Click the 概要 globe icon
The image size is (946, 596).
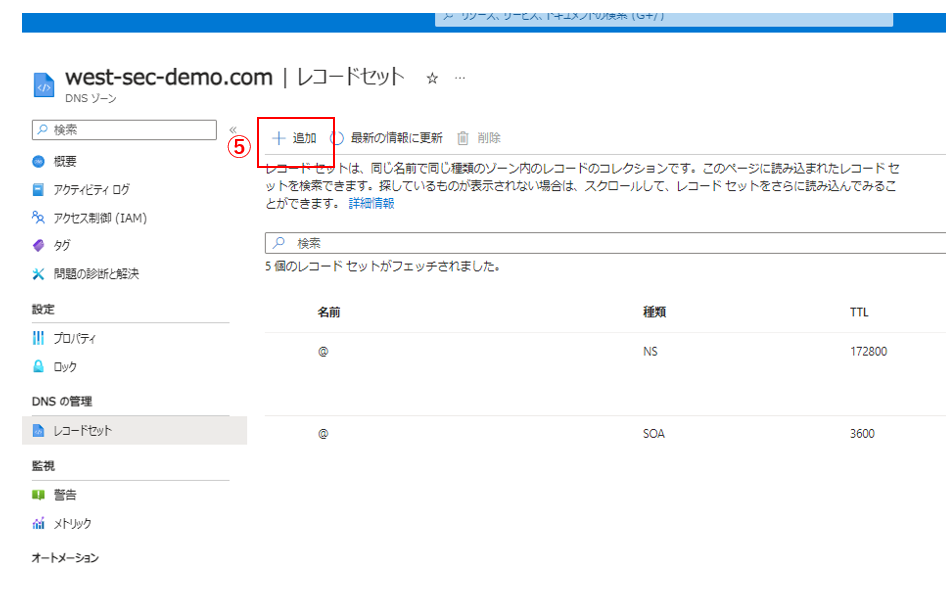tap(38, 161)
